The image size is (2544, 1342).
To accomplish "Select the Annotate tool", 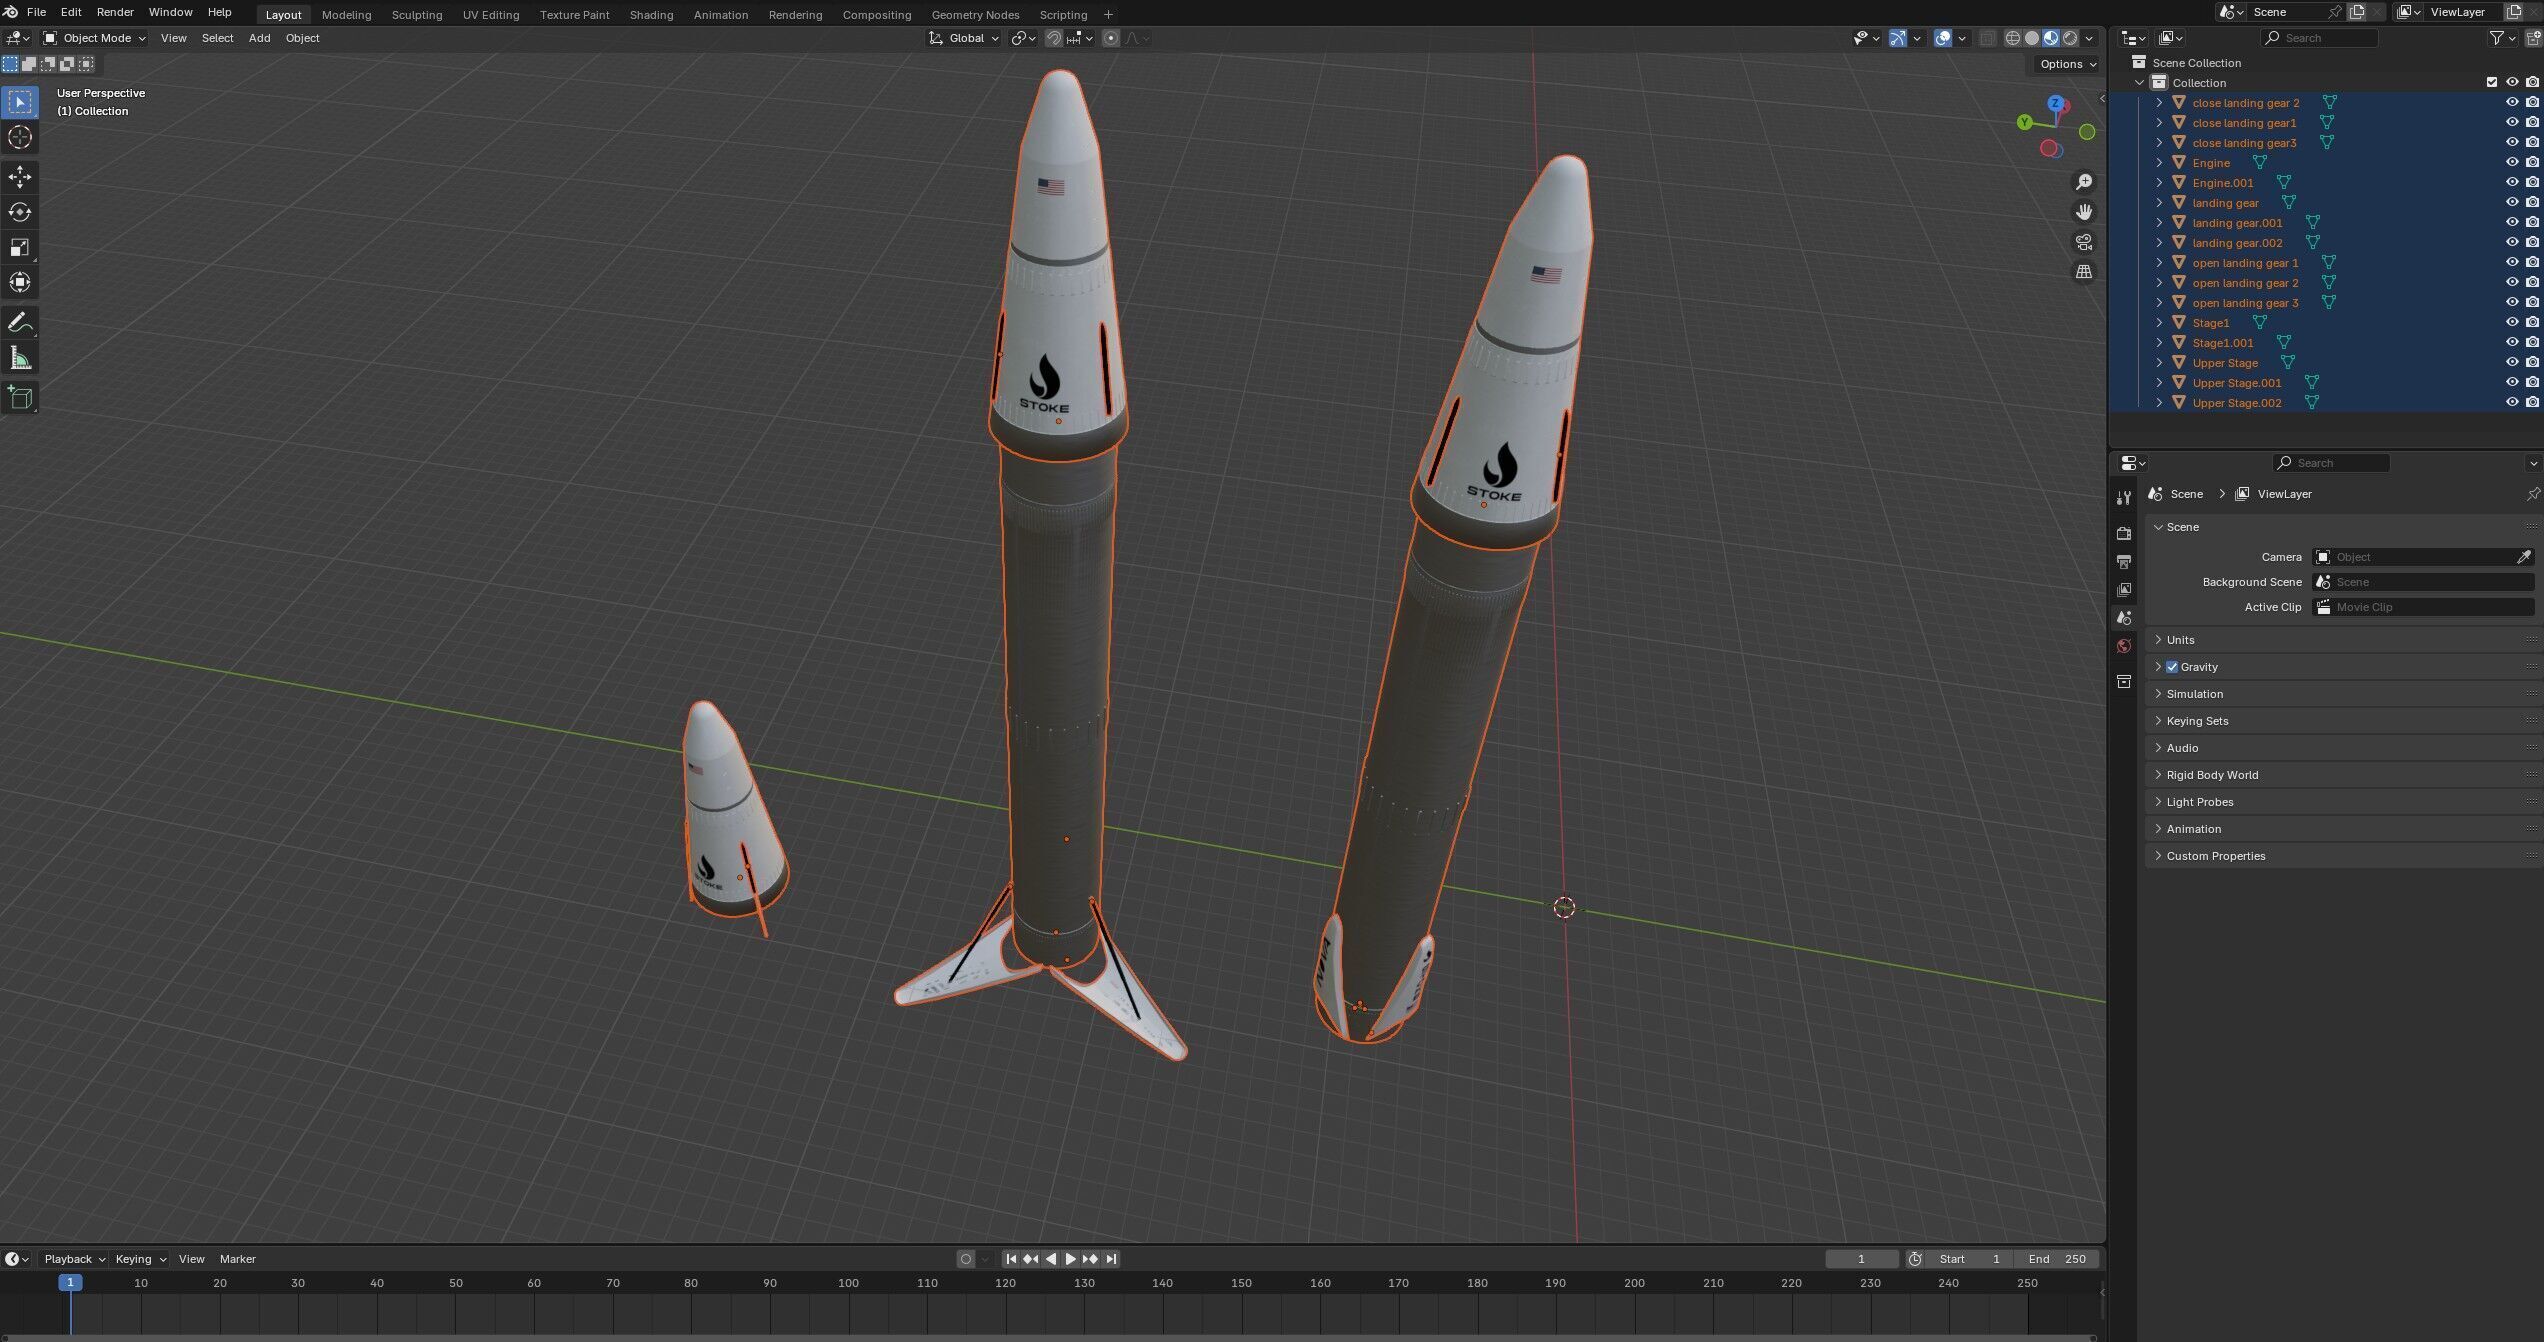I will click(x=20, y=322).
